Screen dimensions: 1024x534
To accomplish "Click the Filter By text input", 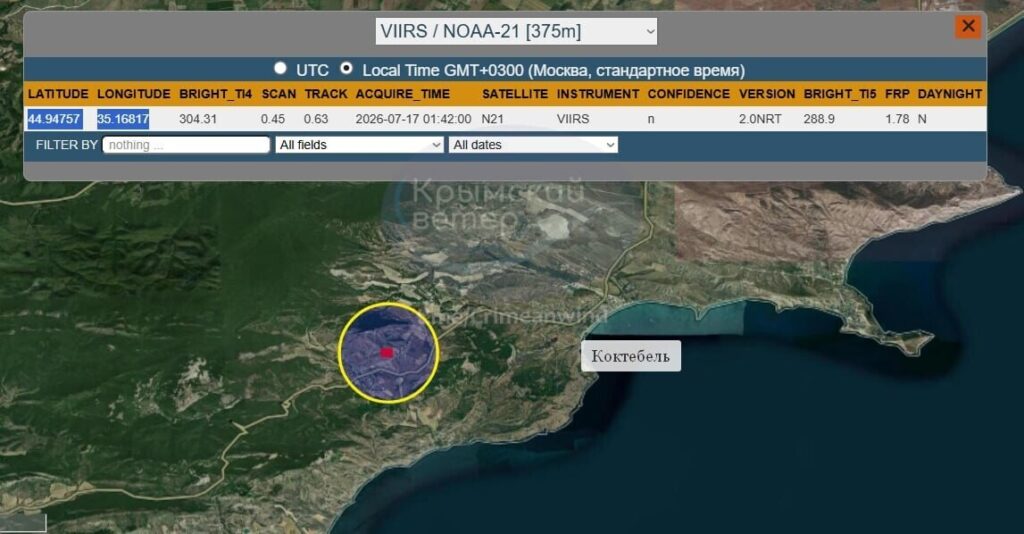I will point(186,145).
